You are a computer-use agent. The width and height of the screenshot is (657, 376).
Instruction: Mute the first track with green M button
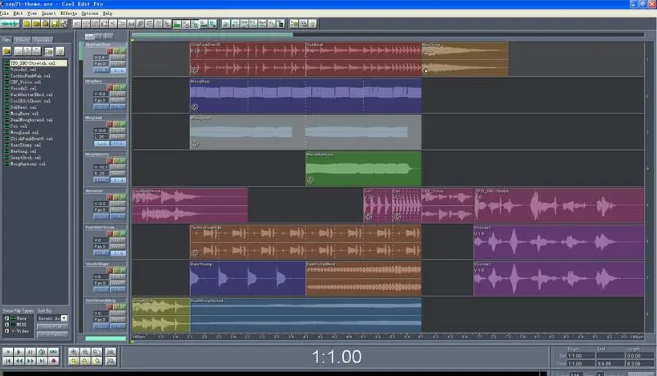pyautogui.click(x=123, y=51)
